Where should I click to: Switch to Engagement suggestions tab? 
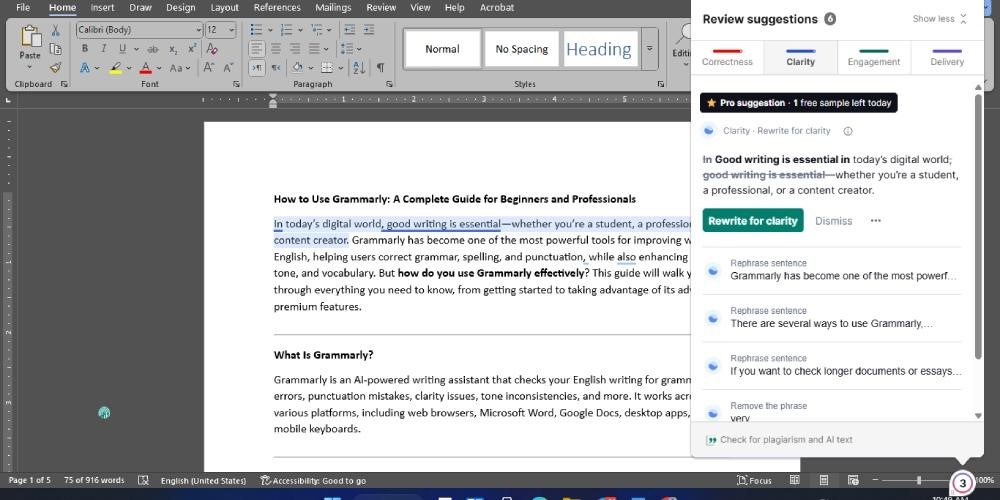point(874,57)
